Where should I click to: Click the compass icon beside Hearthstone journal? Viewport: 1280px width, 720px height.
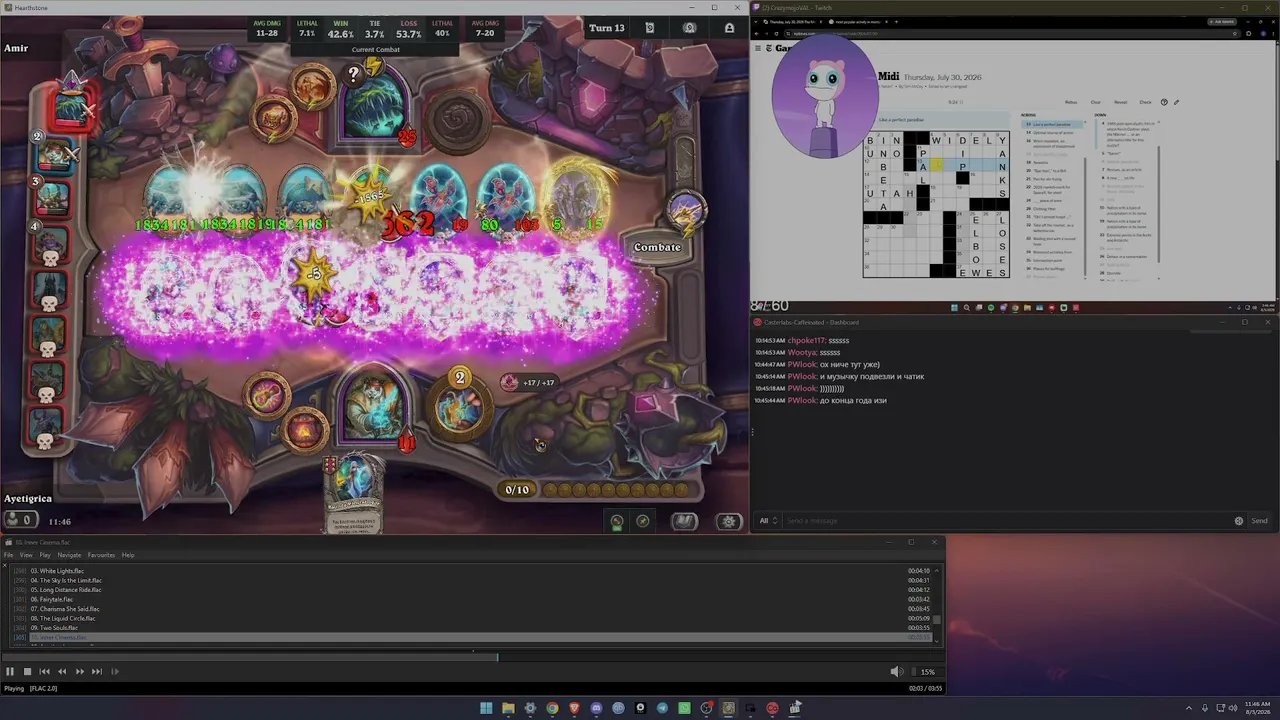click(x=643, y=521)
